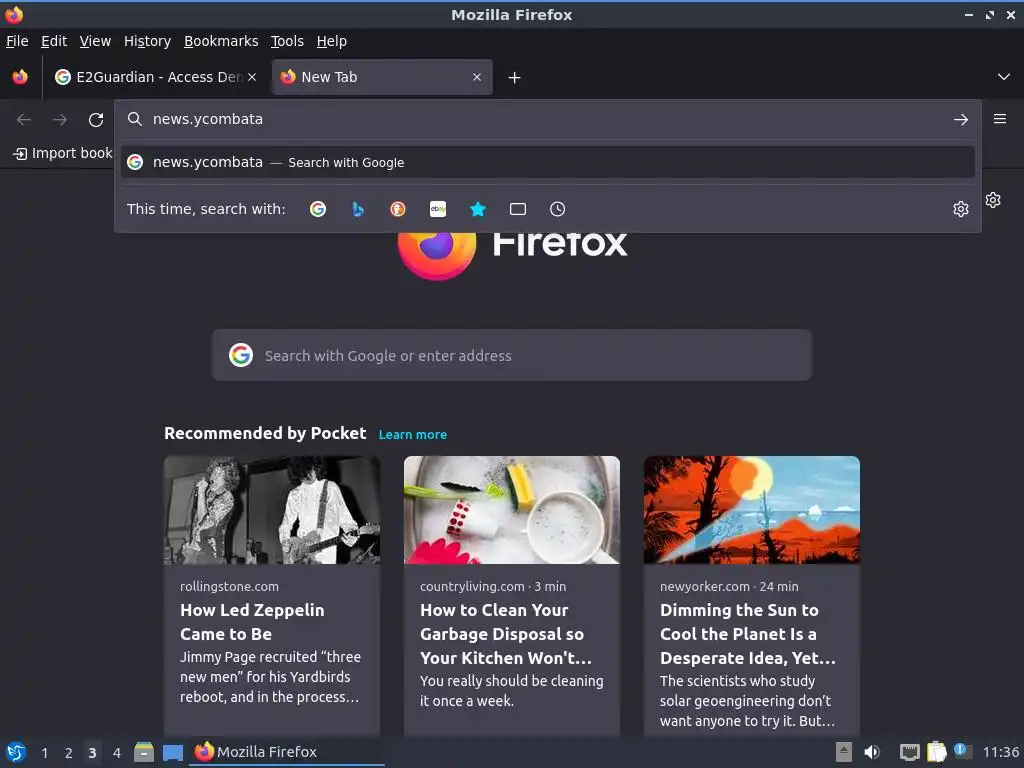Screen dimensions: 1024x768
Task: Switch to workspace 2 in taskbar
Action: click(x=69, y=753)
